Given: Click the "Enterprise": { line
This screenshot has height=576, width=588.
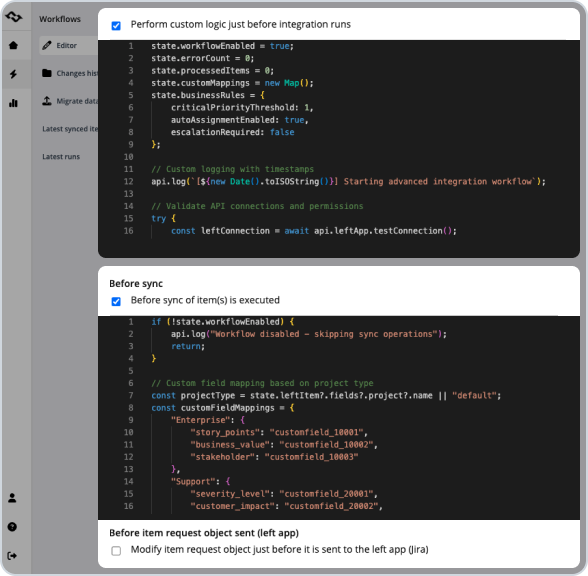Looking at the screenshot, I should click(x=208, y=420).
